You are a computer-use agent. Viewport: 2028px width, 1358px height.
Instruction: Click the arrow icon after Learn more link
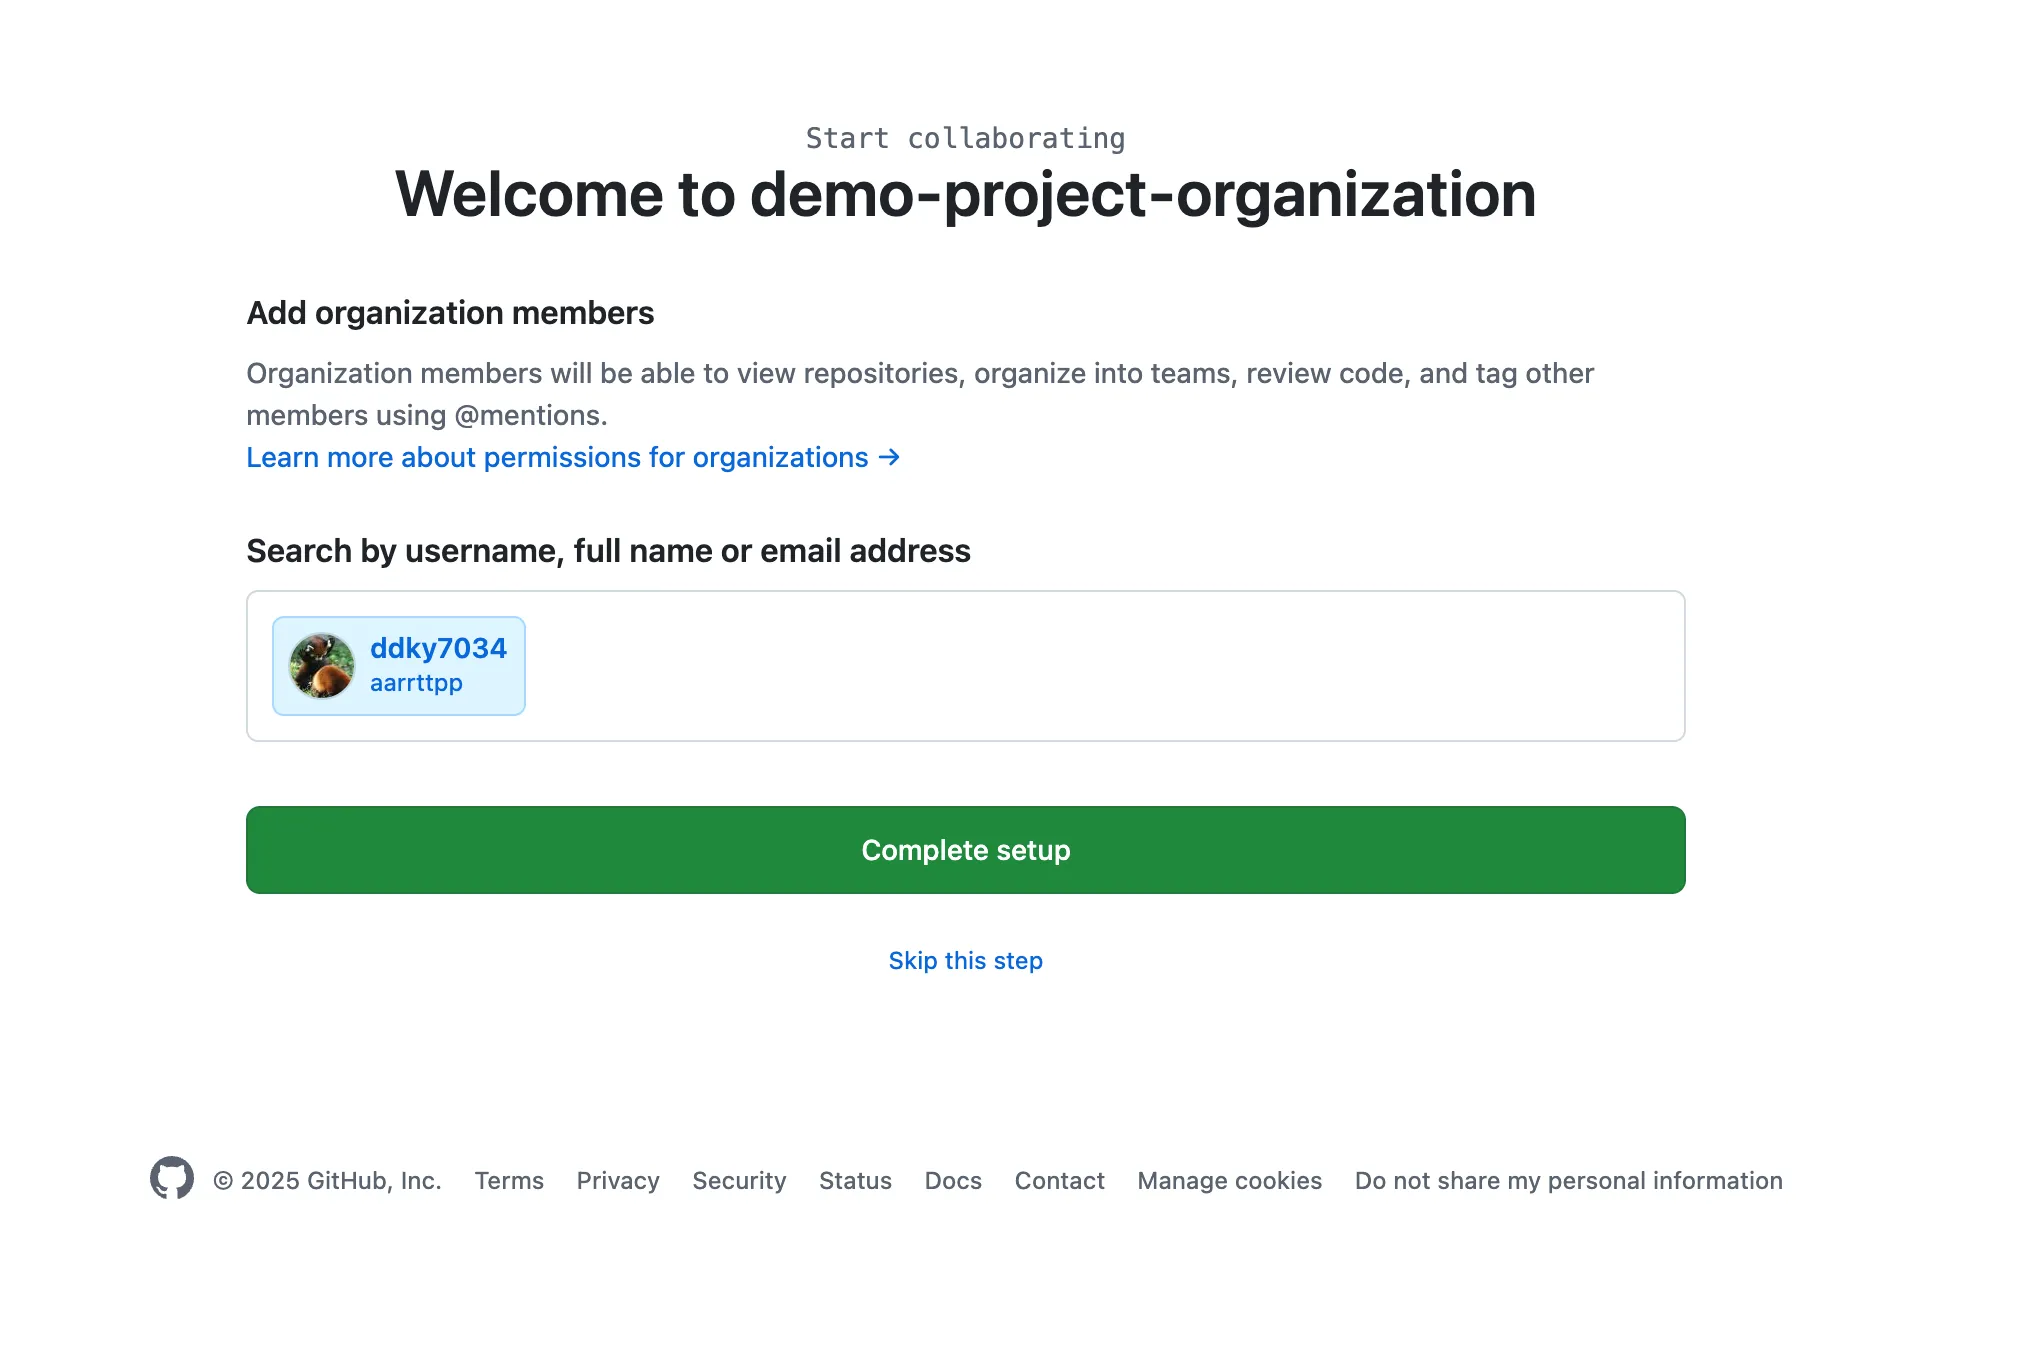click(x=889, y=457)
